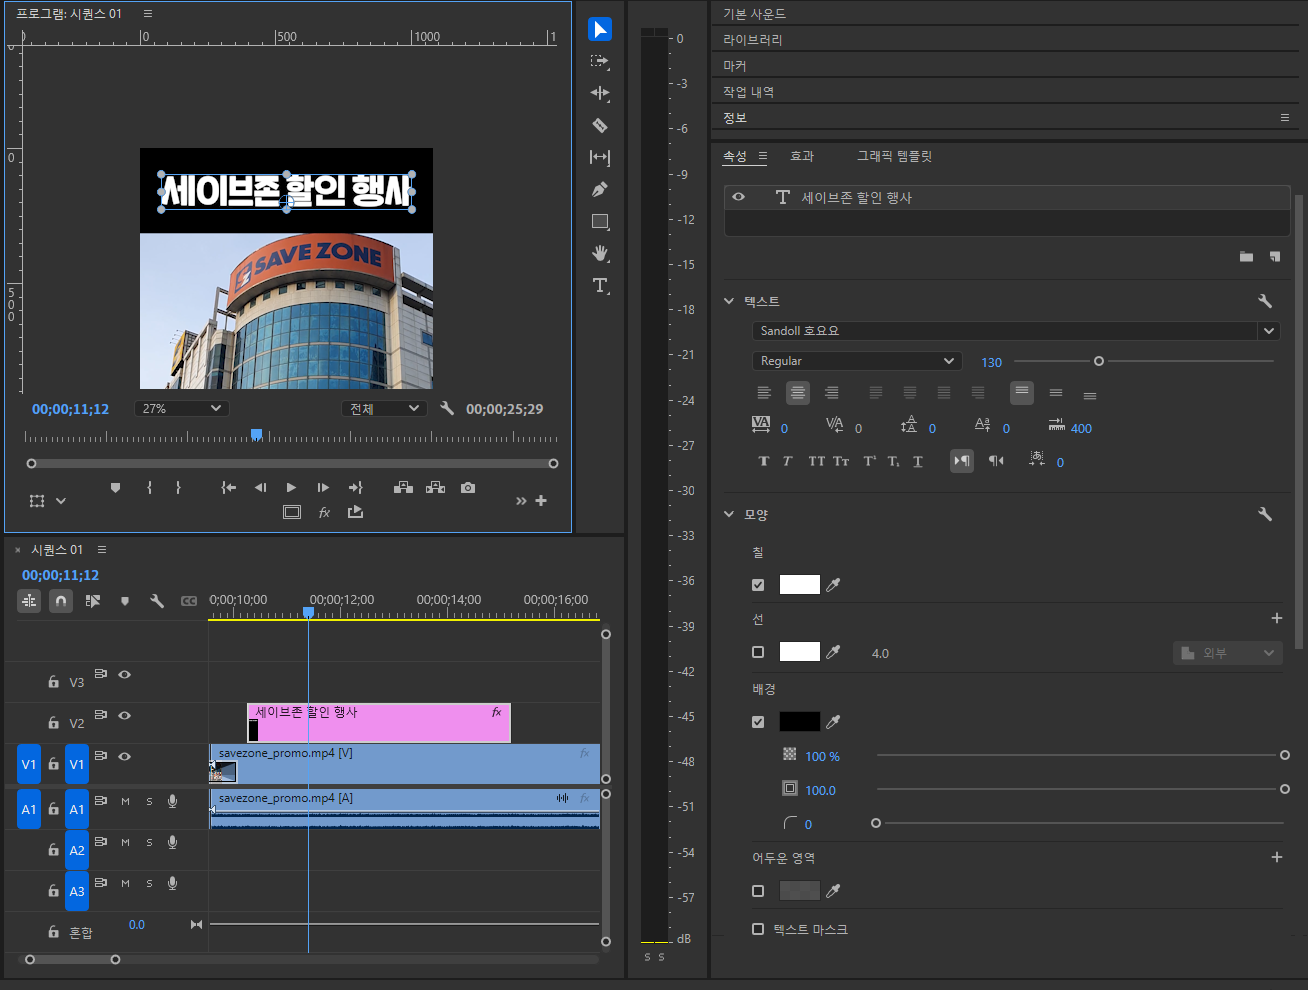Open the 작업 내역 panel
Viewport: 1308px width, 990px height.
click(x=749, y=91)
